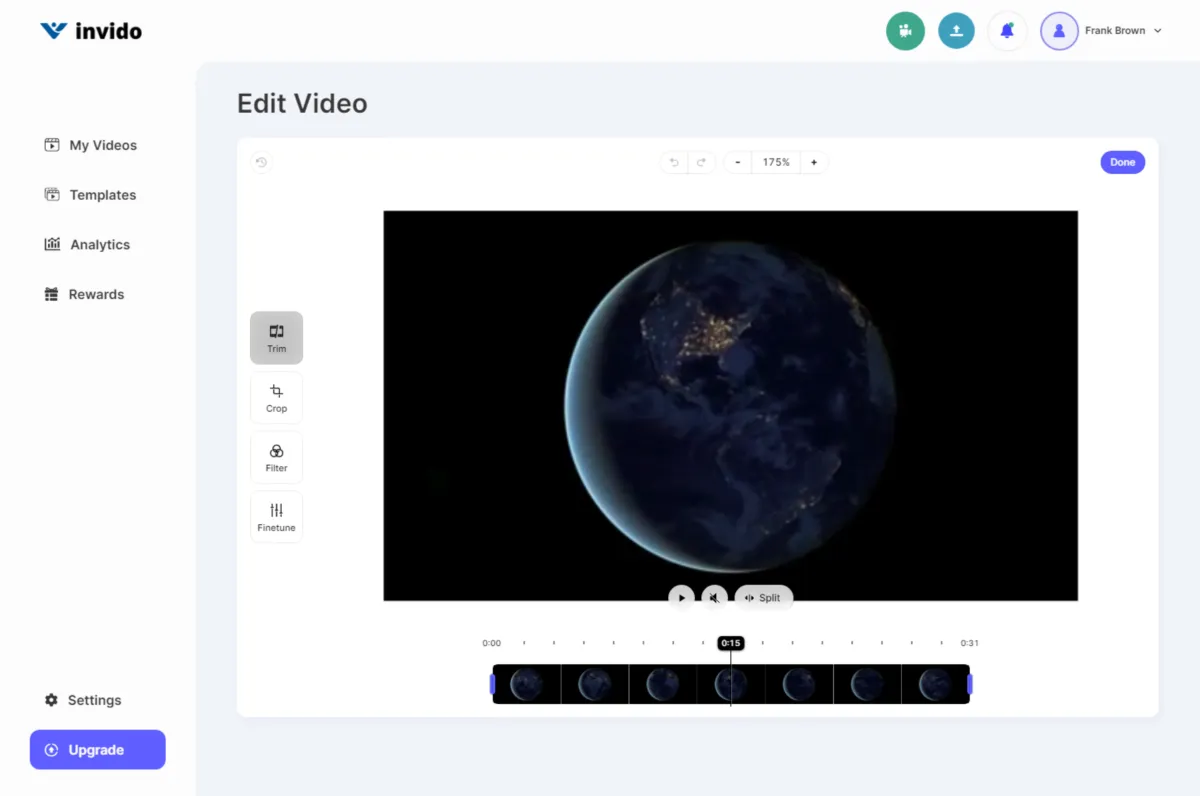The image size is (1200, 796).
Task: Click the 0:15 playhead marker
Action: point(731,643)
